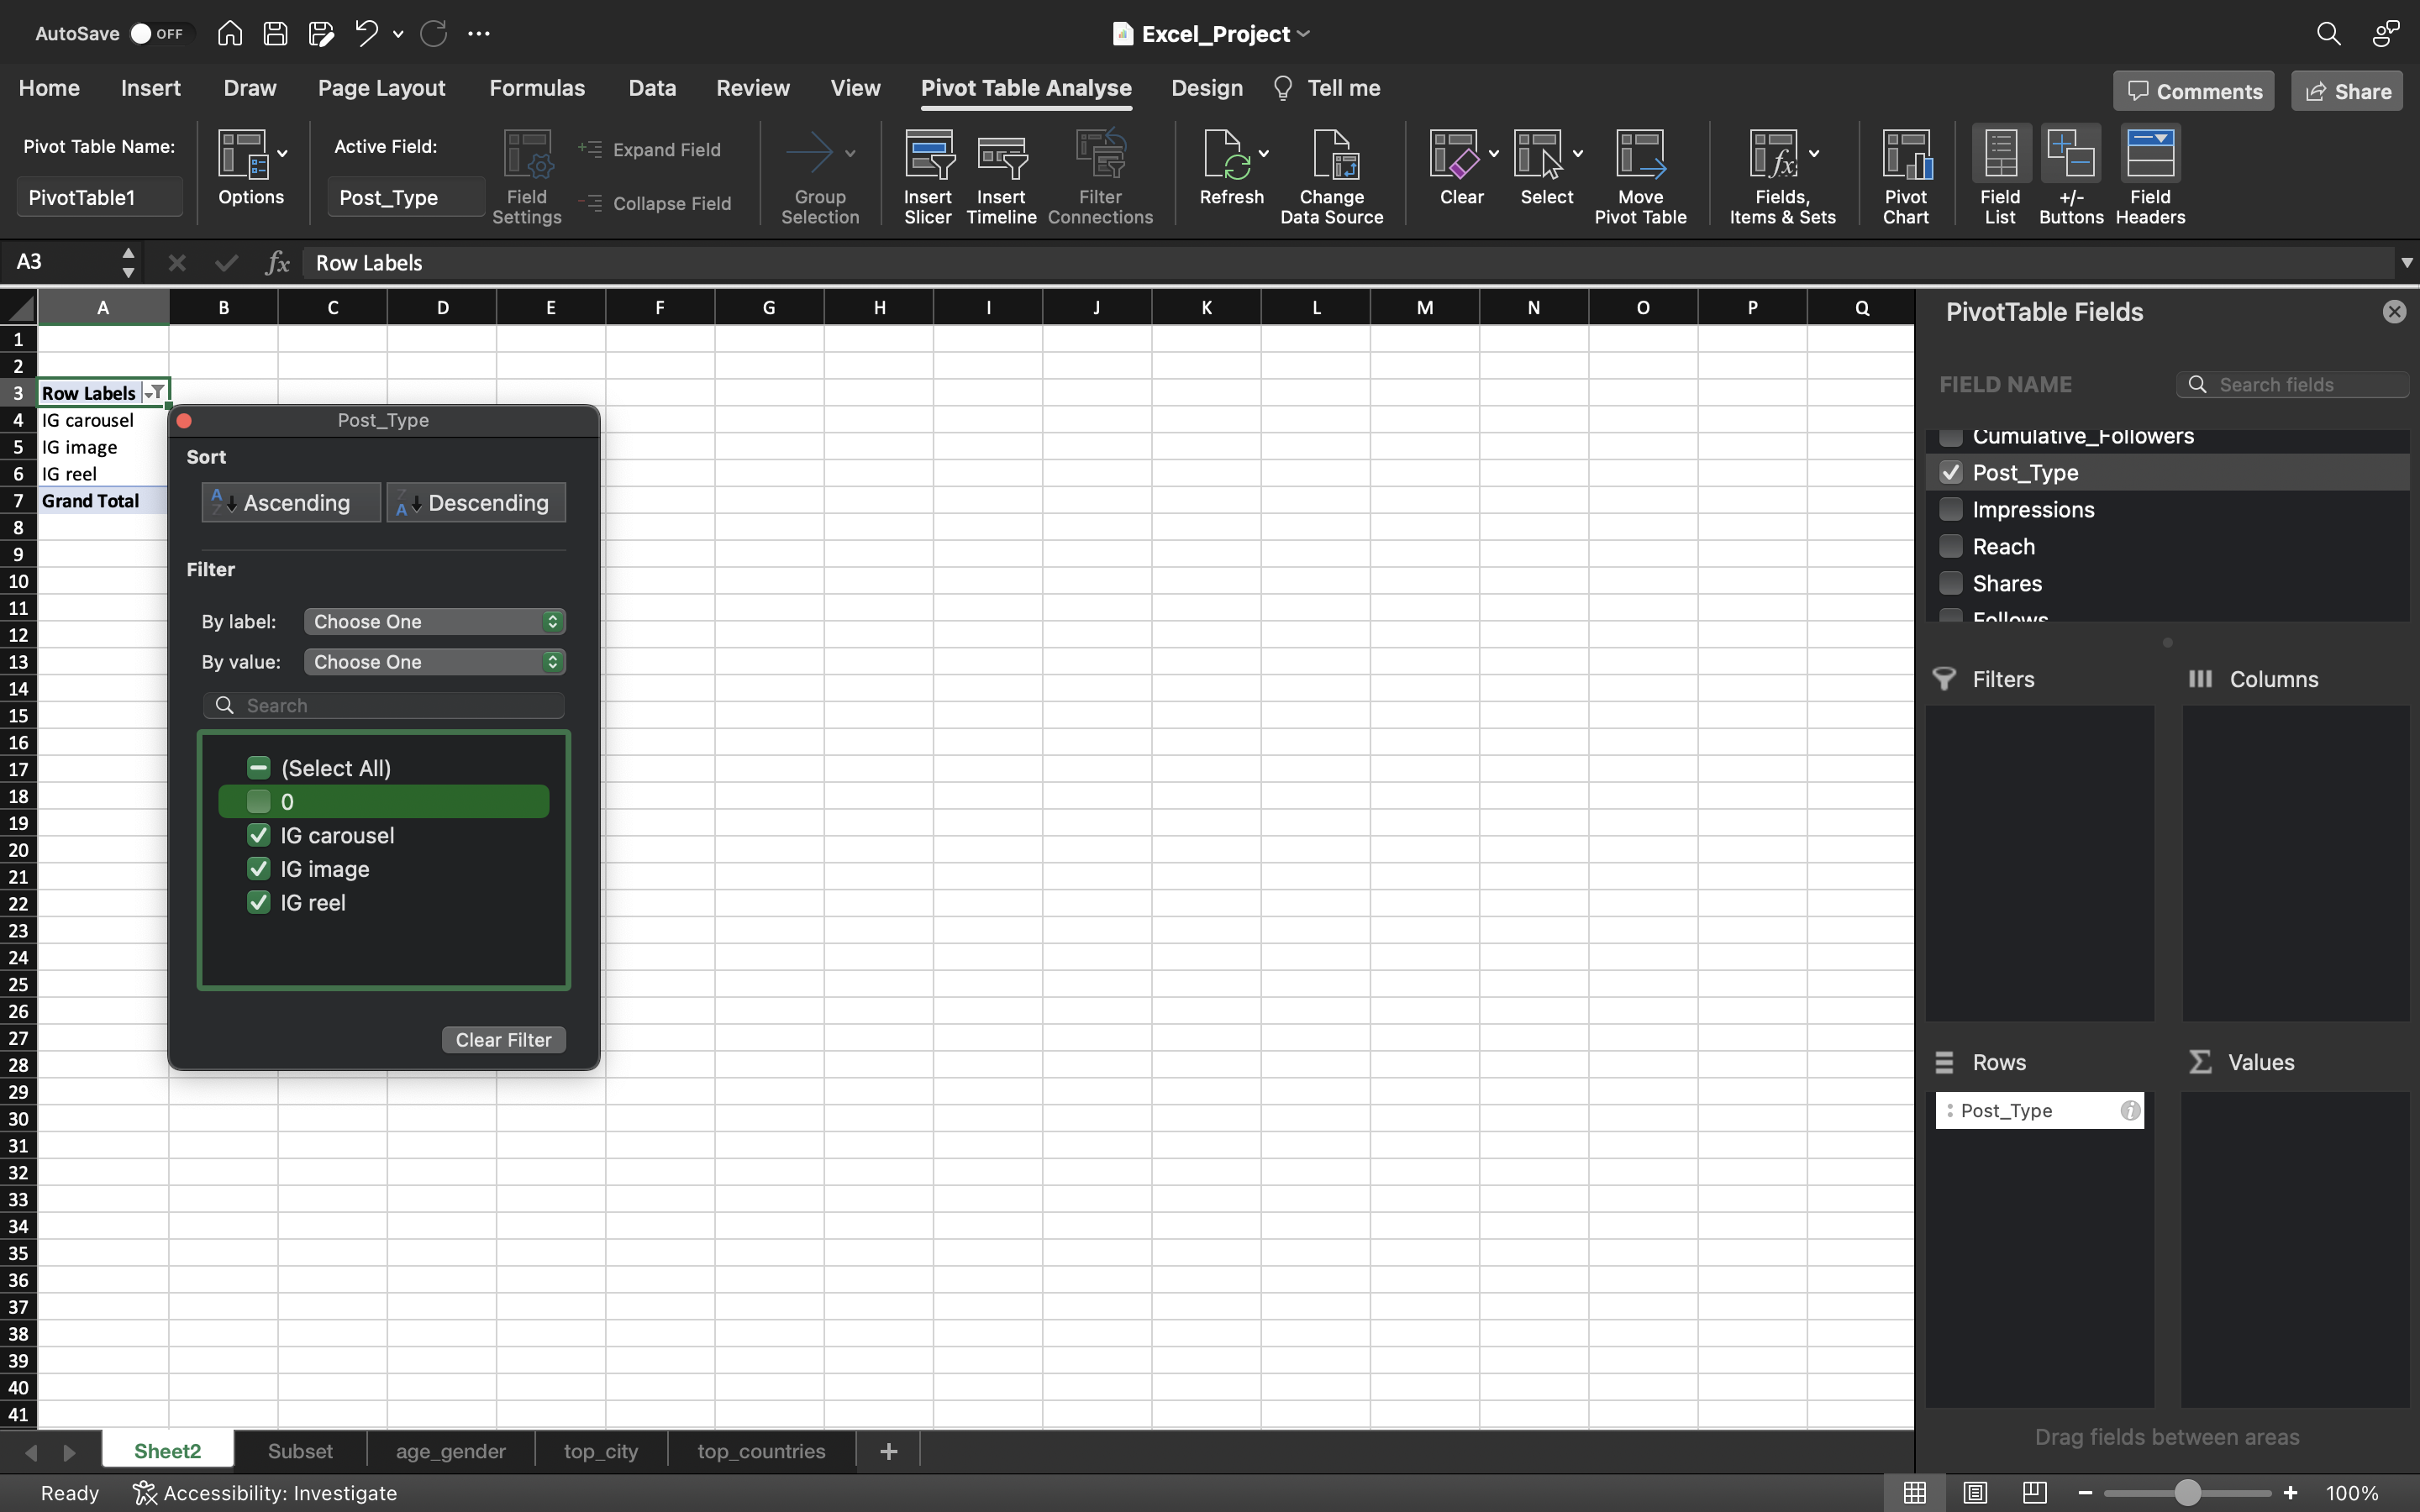Switch to Page Layout view icon
2420x1512 pixels.
click(1974, 1492)
